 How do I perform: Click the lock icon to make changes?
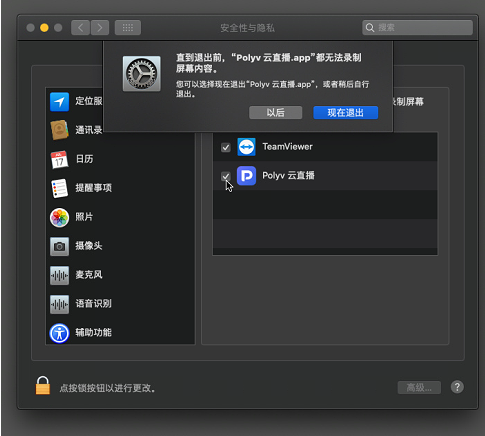pyautogui.click(x=43, y=385)
